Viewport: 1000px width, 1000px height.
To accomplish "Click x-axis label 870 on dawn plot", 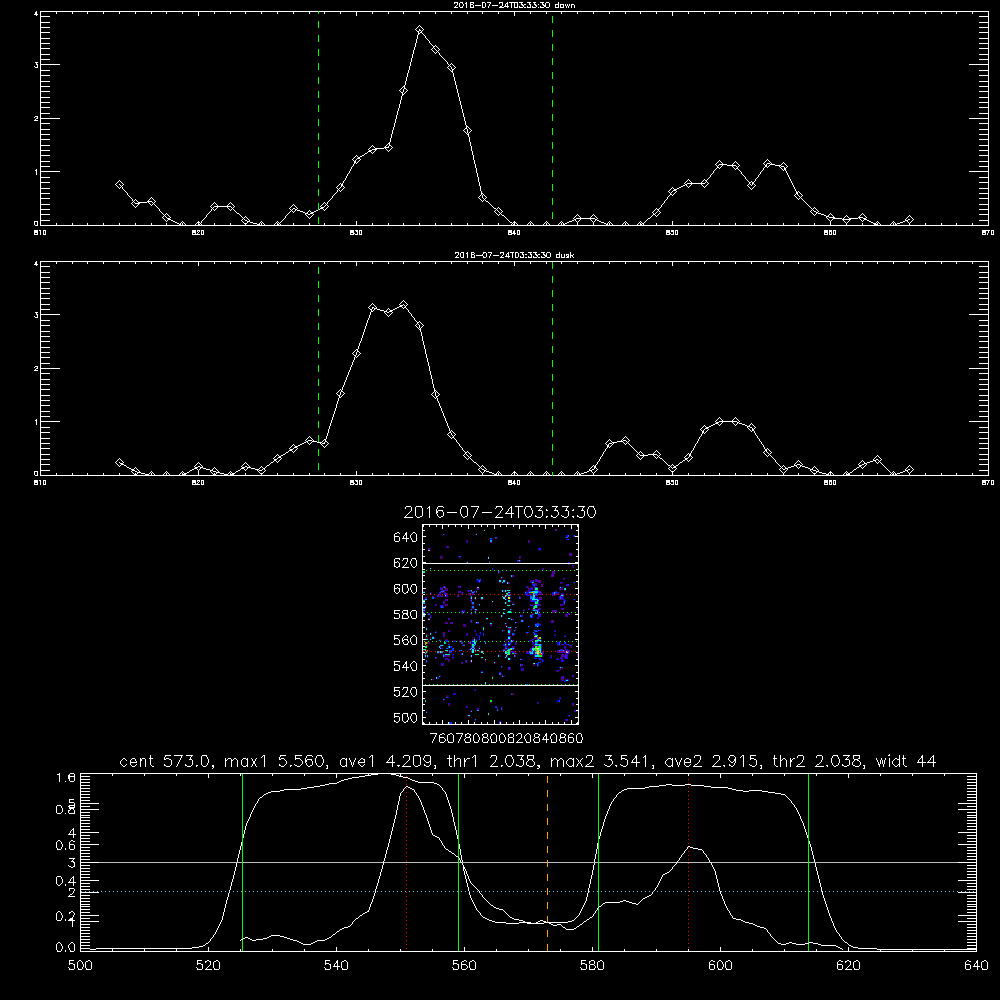I will [x=987, y=233].
